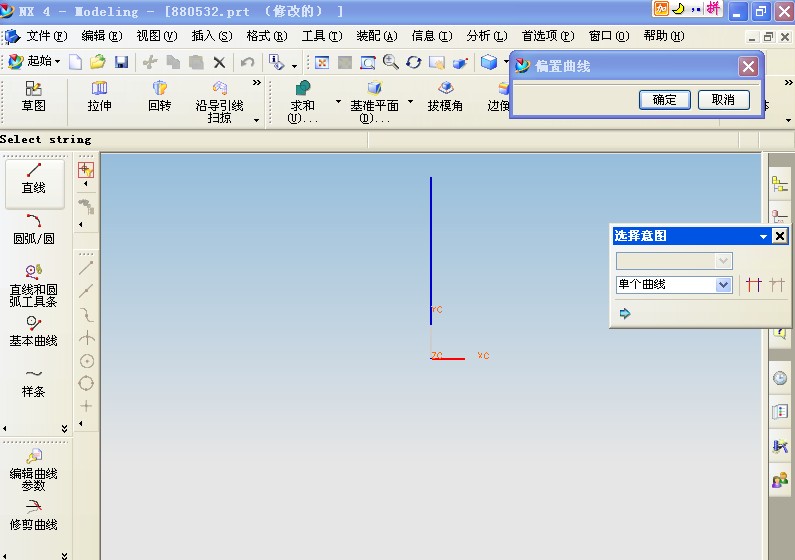Viewport: 795px width, 560px height.
Task: Open the 单个曲线 dropdown list
Action: pyautogui.click(x=724, y=285)
